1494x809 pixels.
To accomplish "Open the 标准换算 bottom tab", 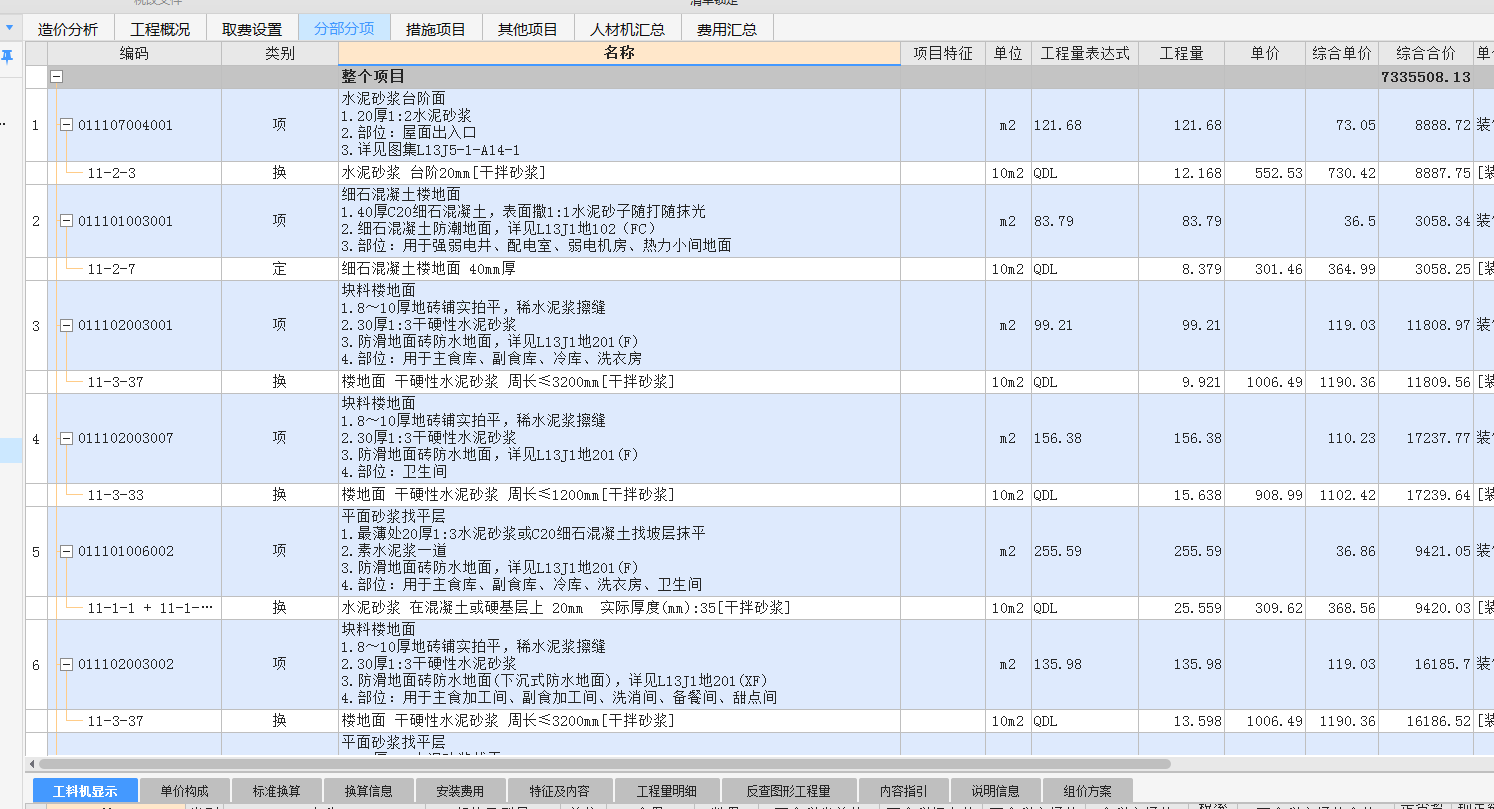I will click(x=277, y=791).
